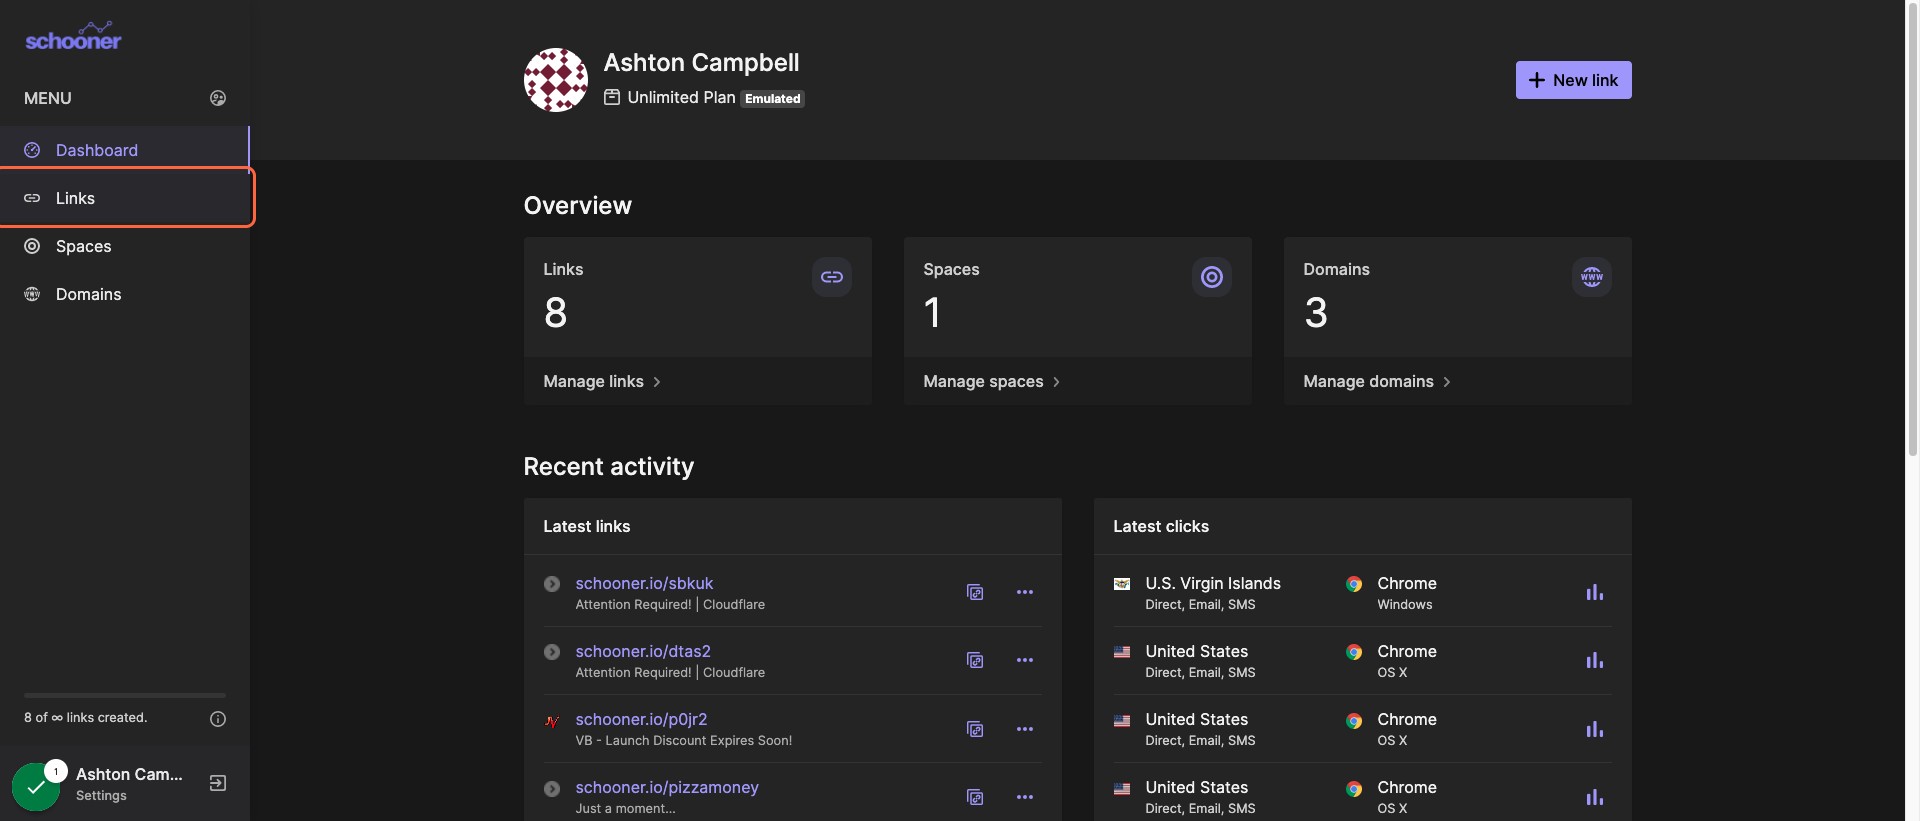Screen dimensions: 1920x821
Task: Click the target icon on Spaces card
Action: pos(1212,277)
